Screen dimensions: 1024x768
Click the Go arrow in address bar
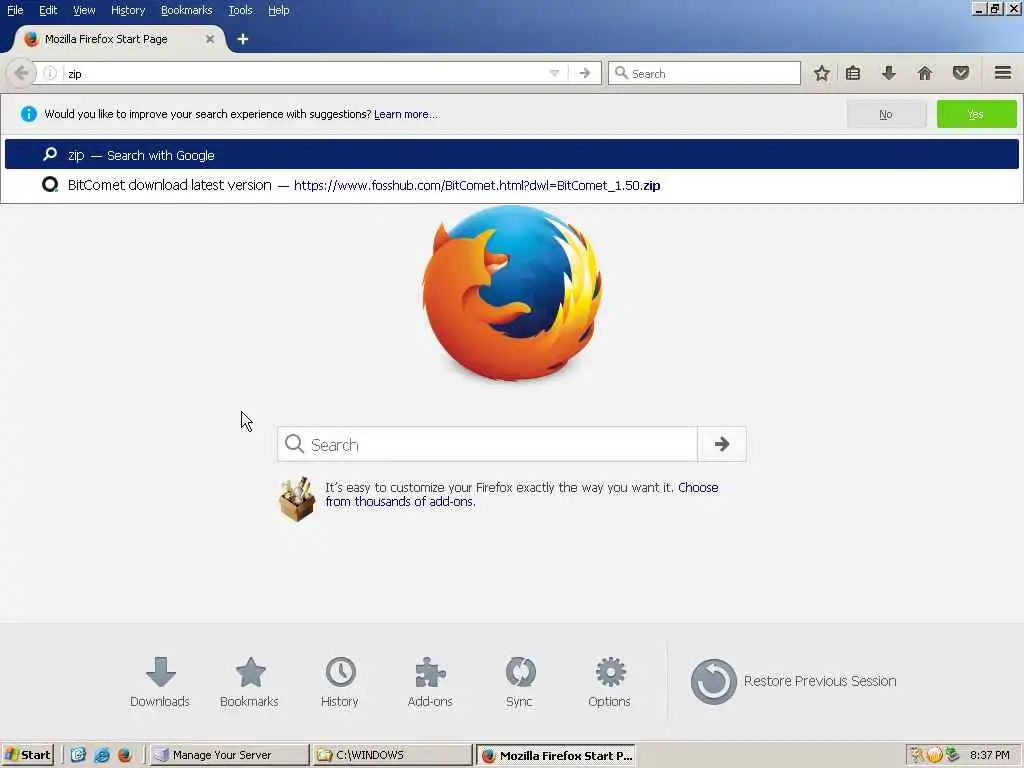(584, 73)
